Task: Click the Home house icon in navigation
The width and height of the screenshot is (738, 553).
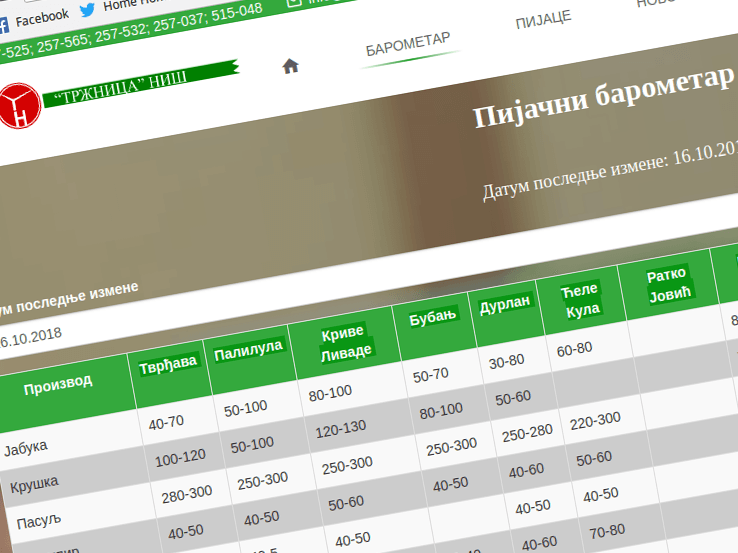Action: point(290,66)
